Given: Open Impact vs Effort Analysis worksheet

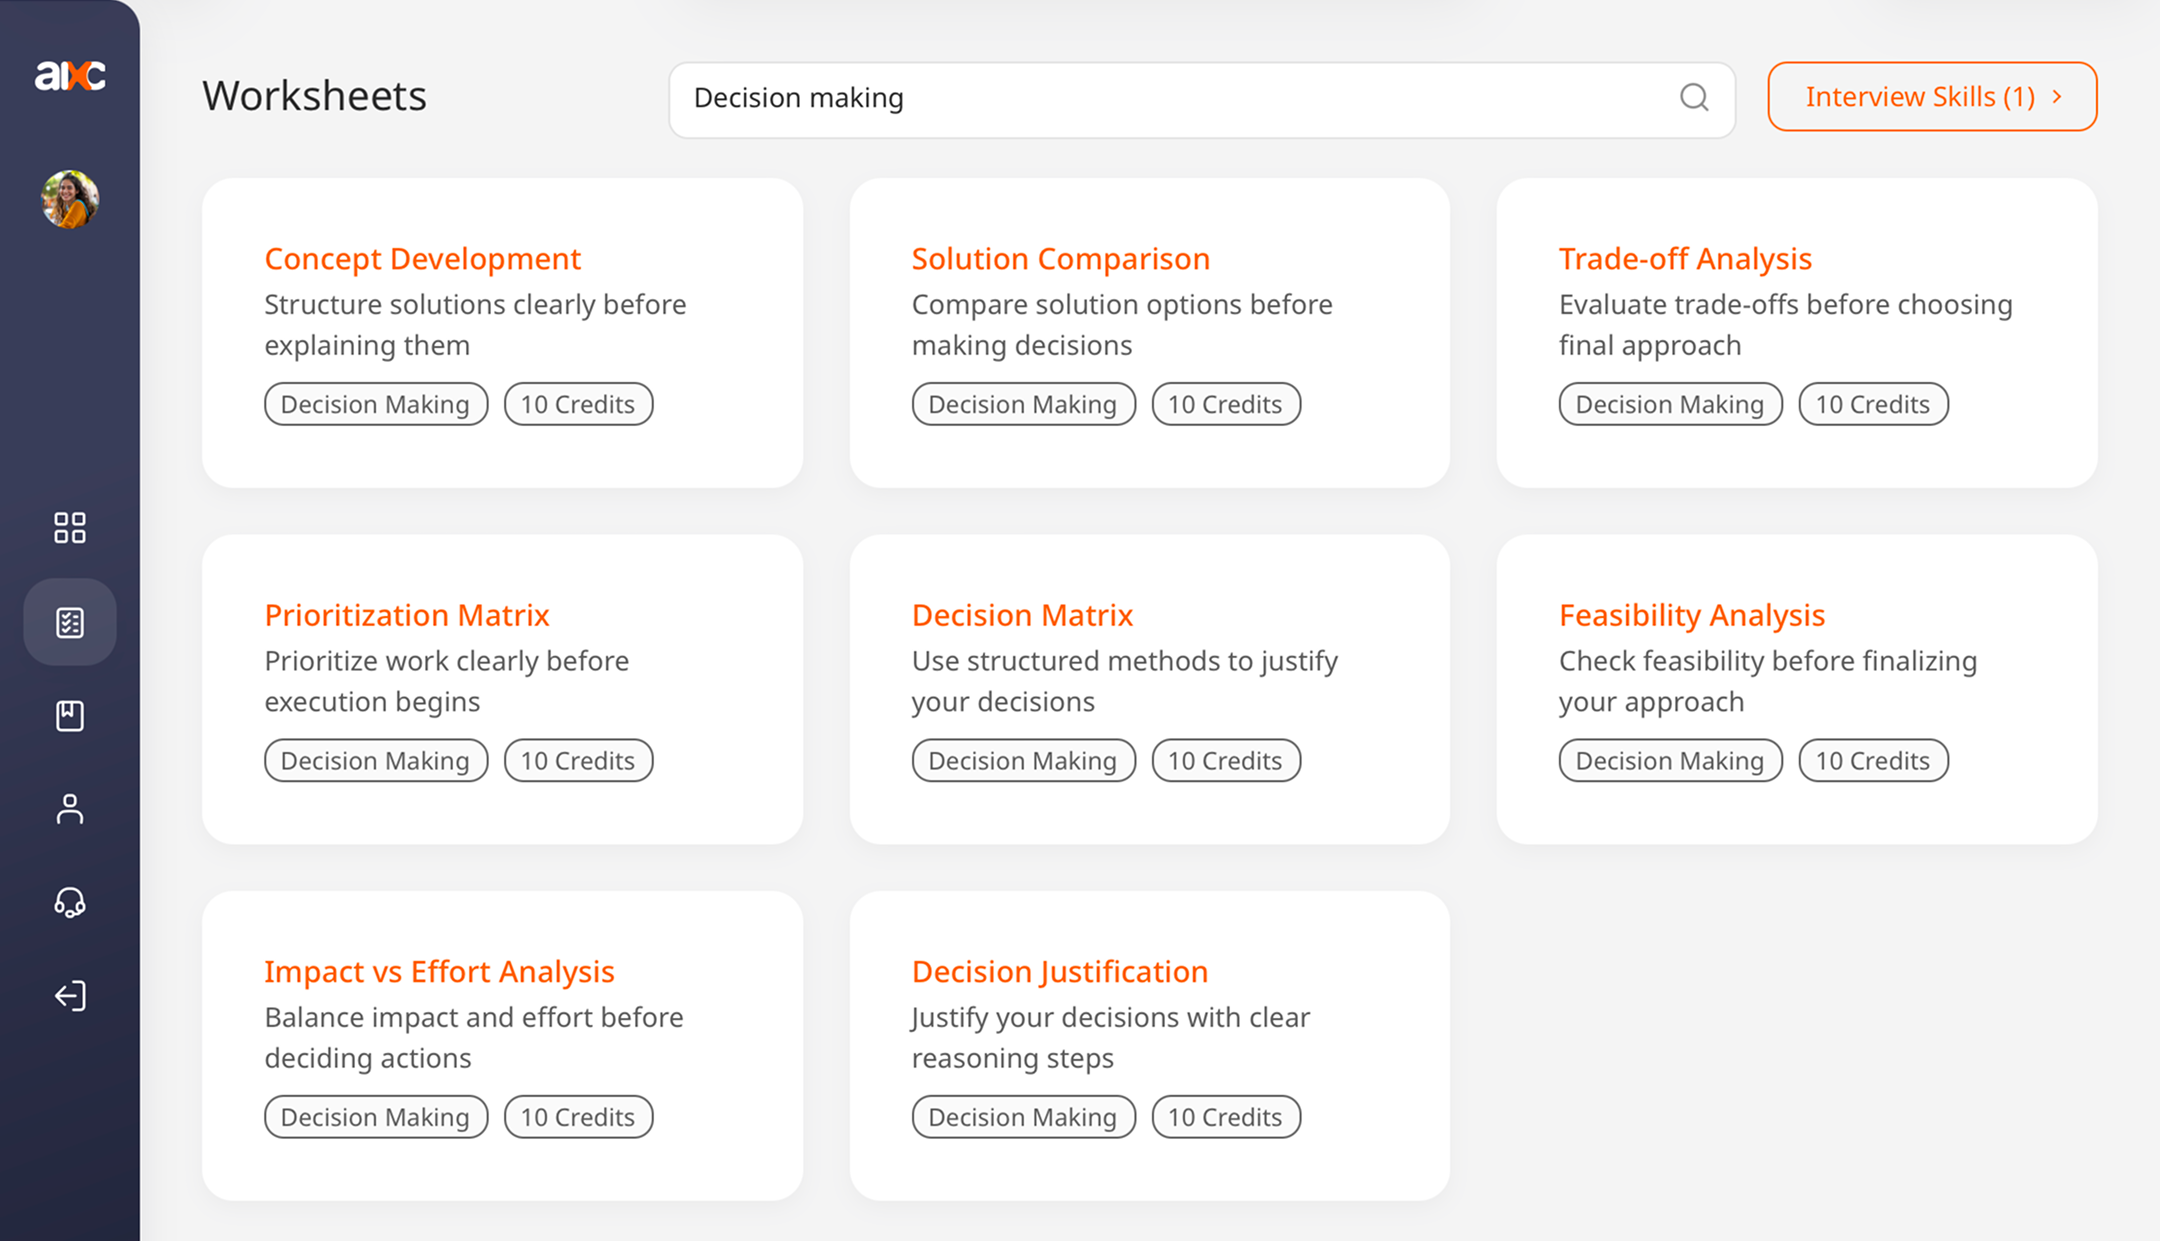Looking at the screenshot, I should point(439,972).
